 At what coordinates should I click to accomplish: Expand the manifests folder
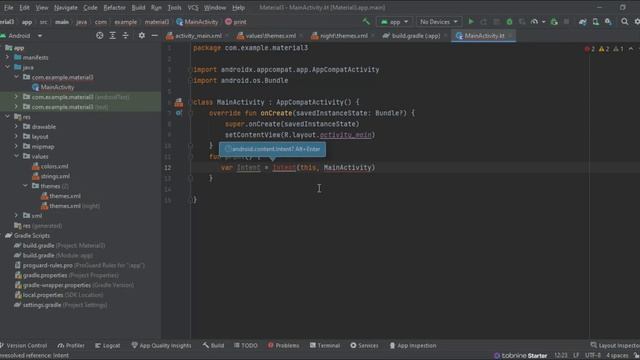tap(7, 58)
